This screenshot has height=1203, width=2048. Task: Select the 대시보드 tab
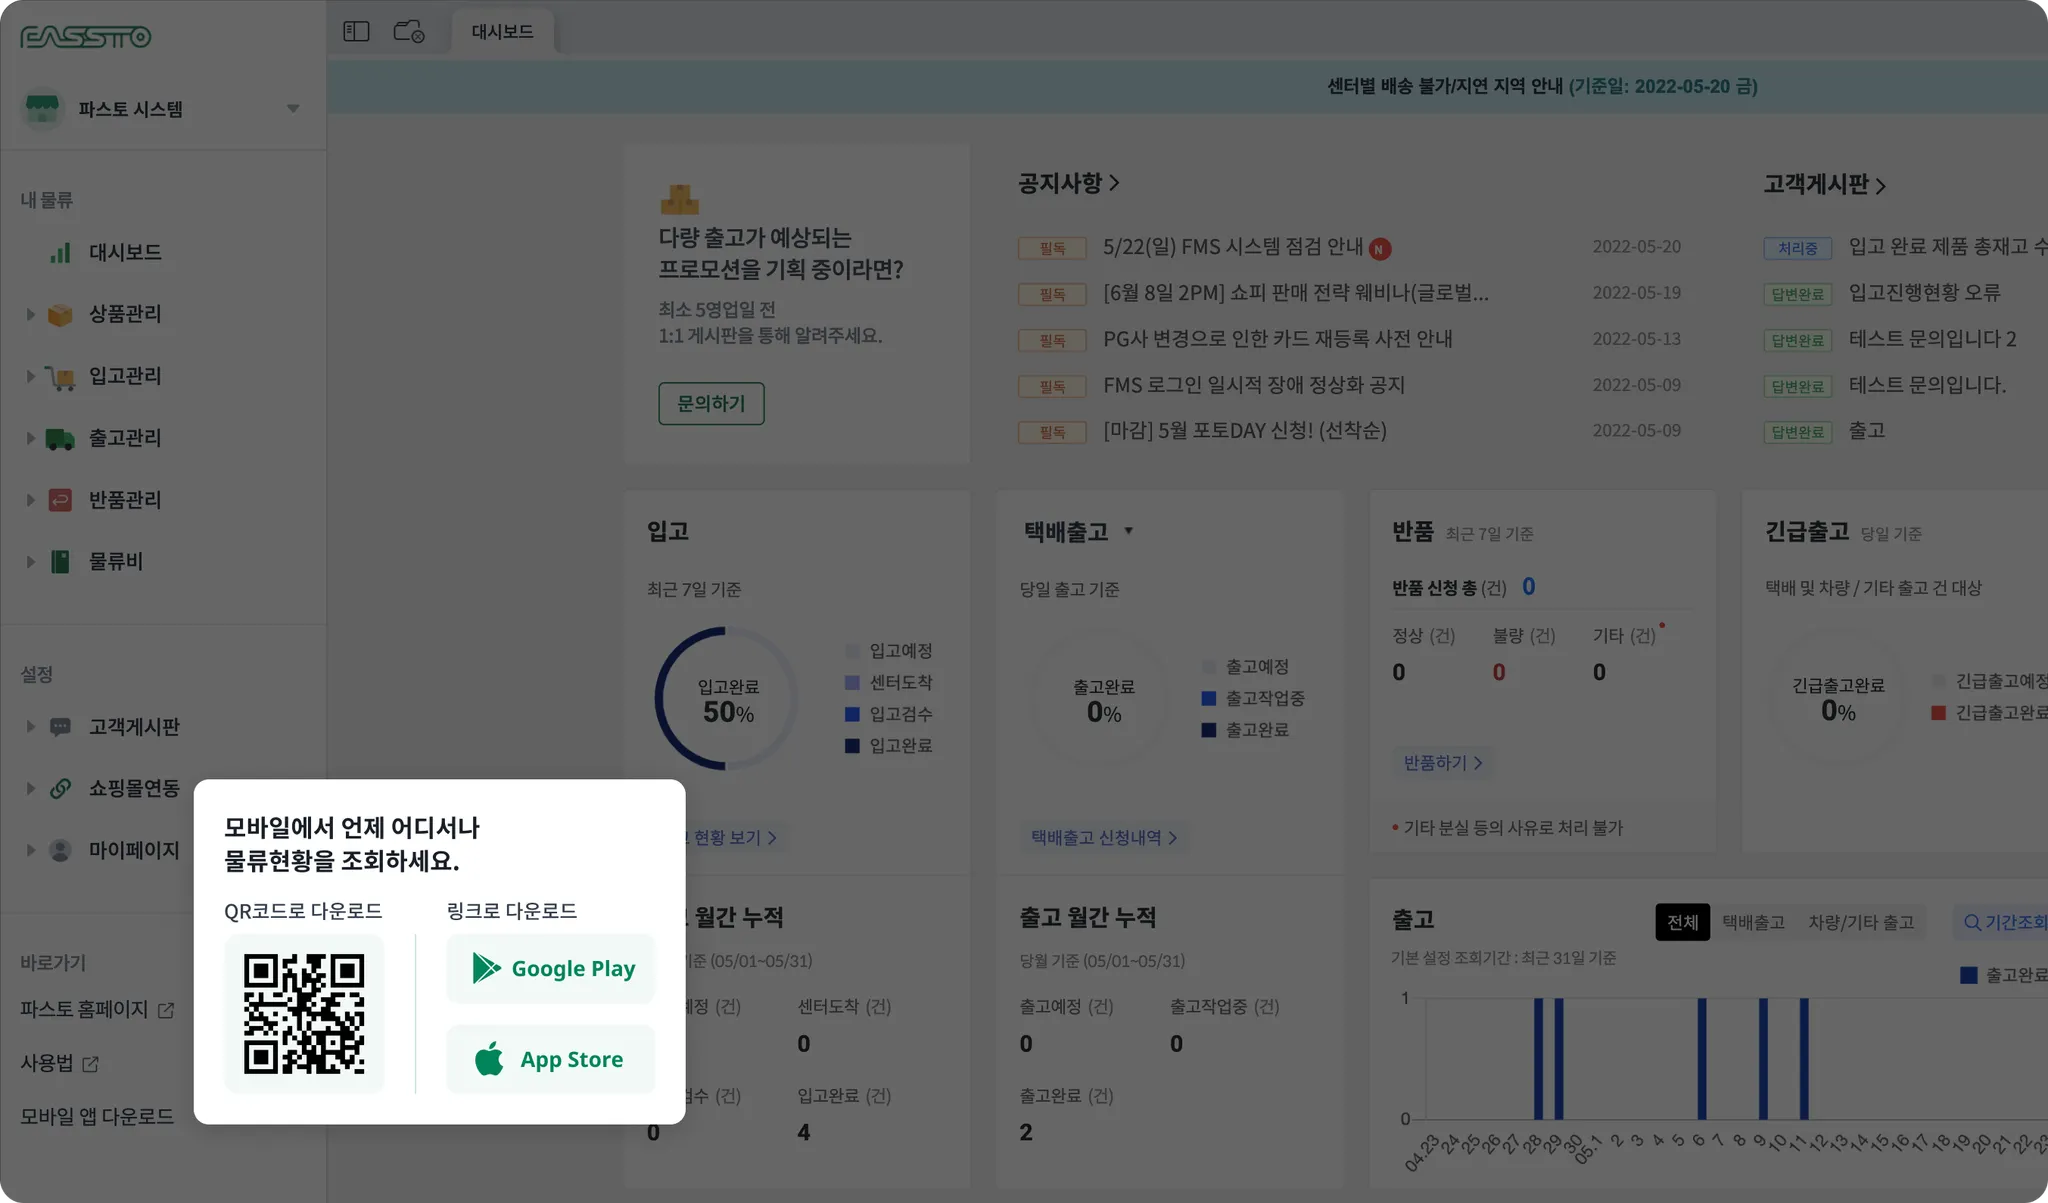point(502,32)
